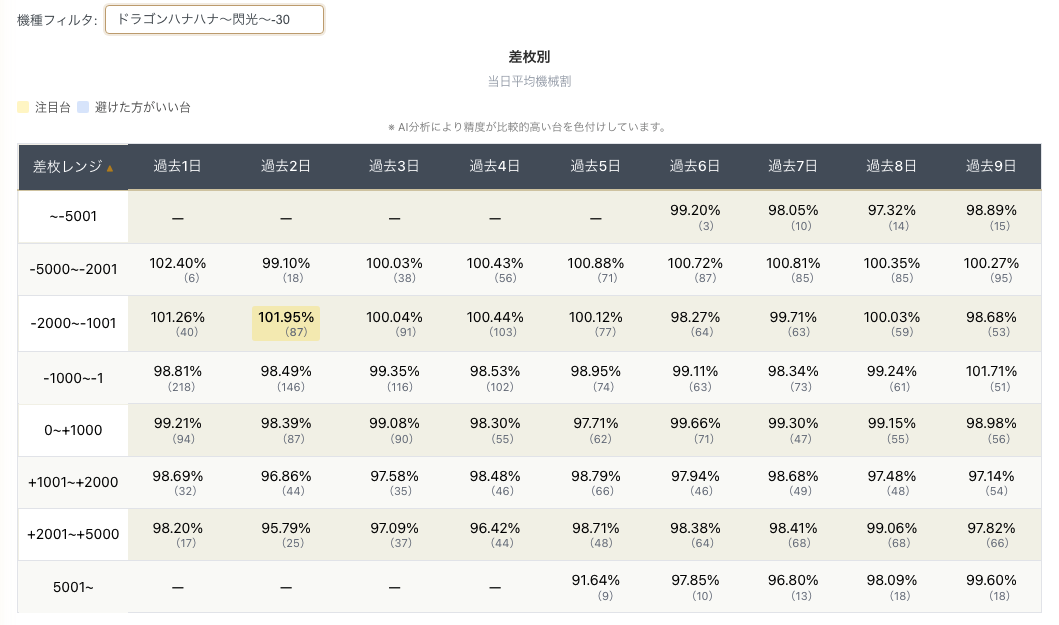The width and height of the screenshot is (1059, 625).
Task: Sort by the 過去2日 column header
Action: click(x=286, y=166)
